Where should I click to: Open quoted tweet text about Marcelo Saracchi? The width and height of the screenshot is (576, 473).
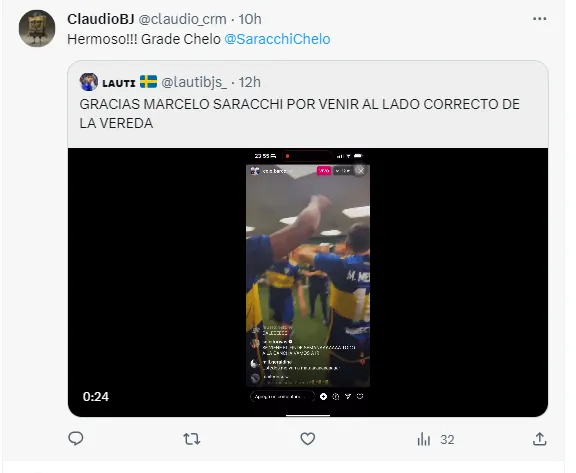pyautogui.click(x=299, y=113)
